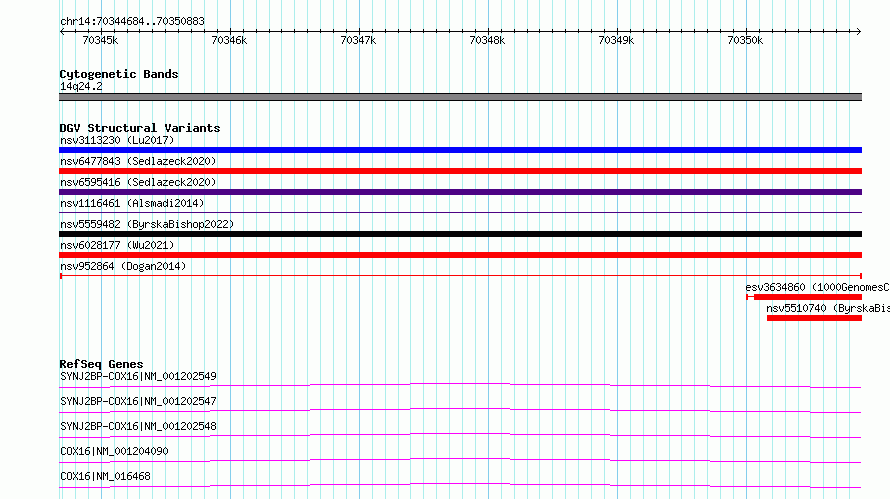
Task: Open the nsv6595416 (Sedlazeck2020) variant label
Action: pos(138,182)
